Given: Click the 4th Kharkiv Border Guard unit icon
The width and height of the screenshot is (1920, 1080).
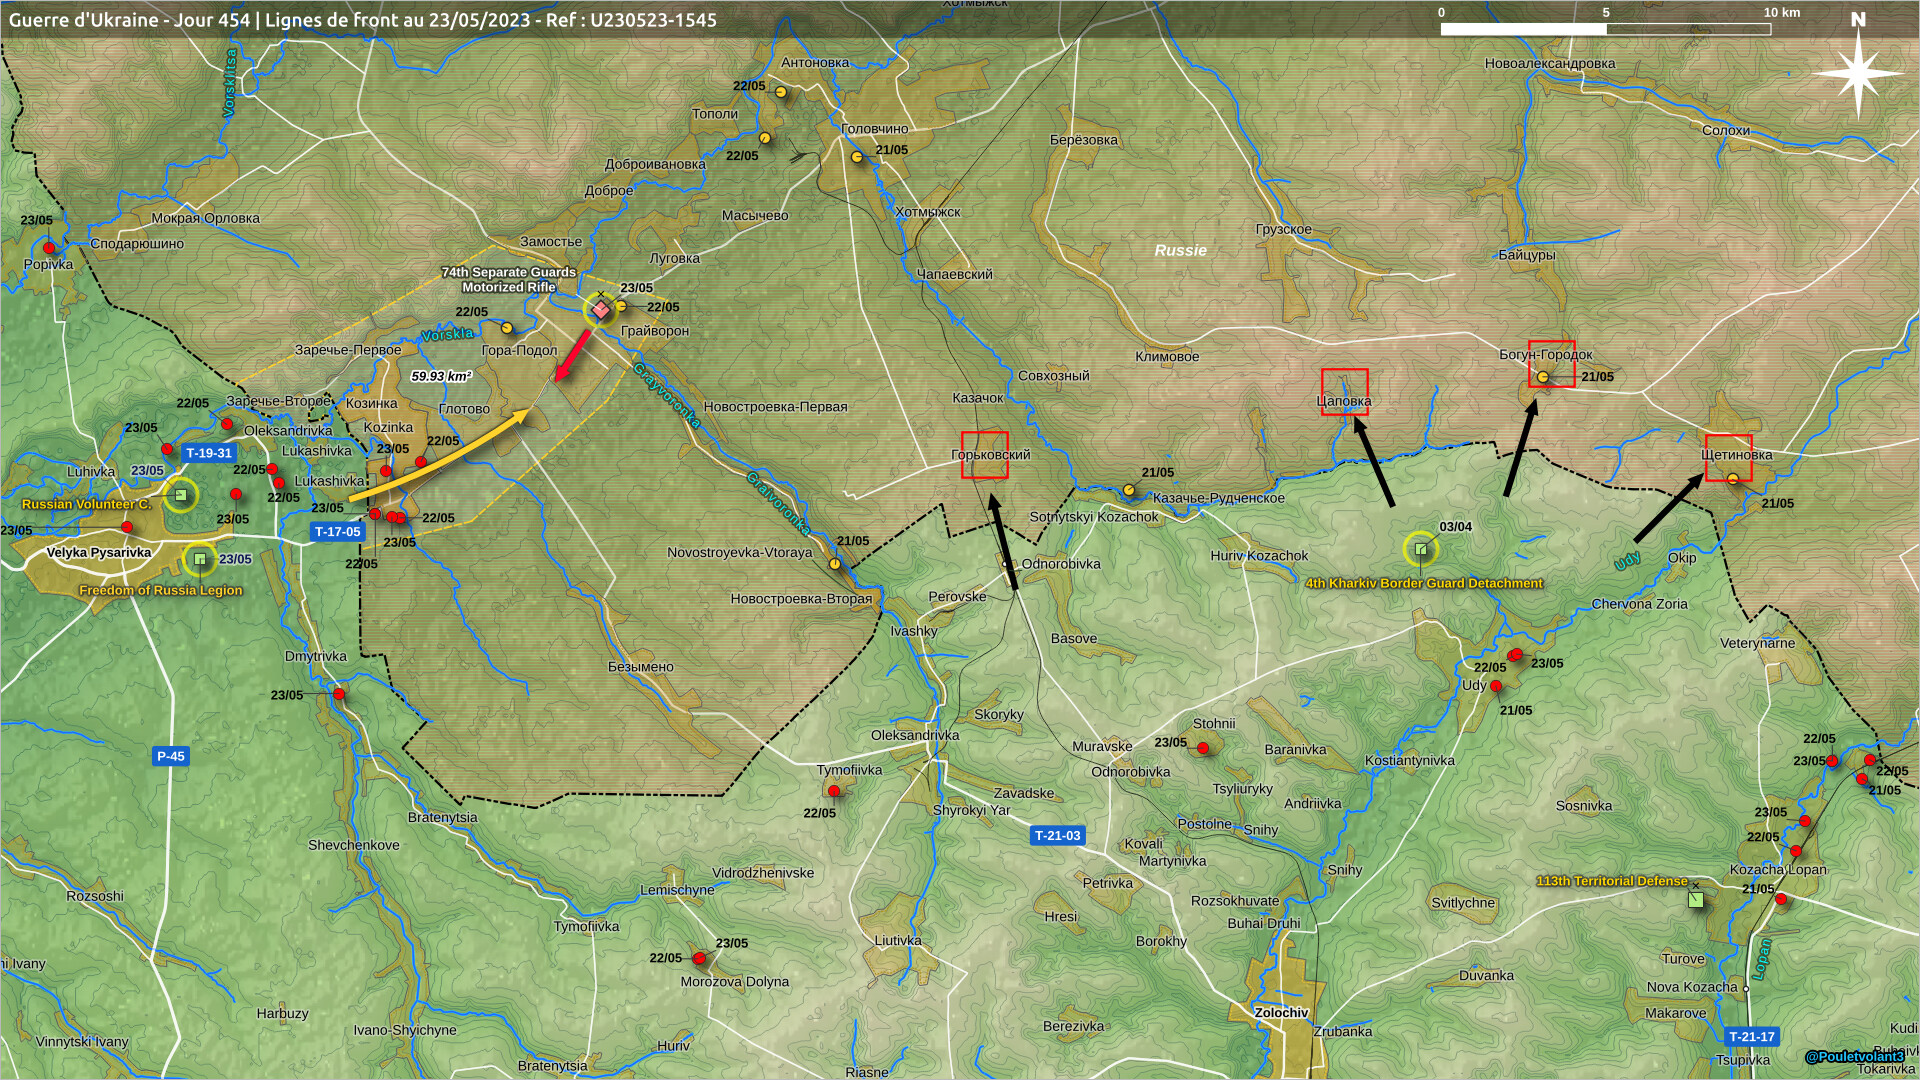Looking at the screenshot, I should coord(1421,549).
